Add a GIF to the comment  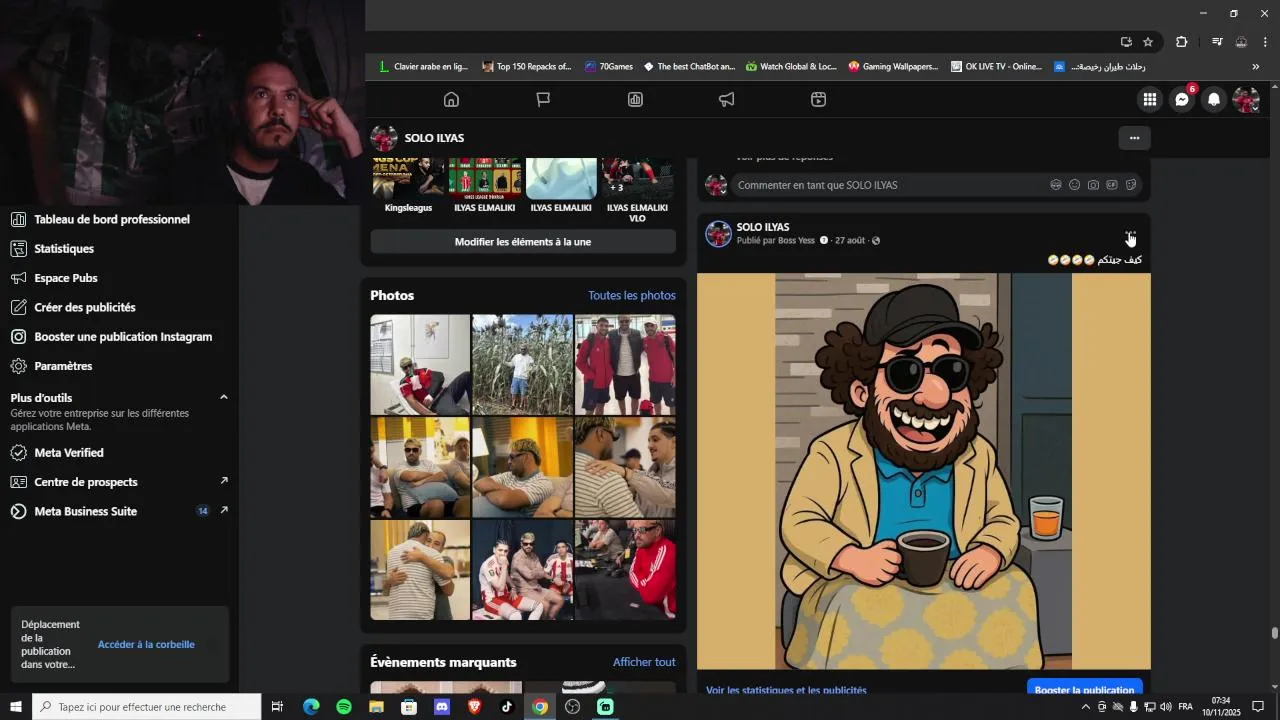coord(1112,185)
